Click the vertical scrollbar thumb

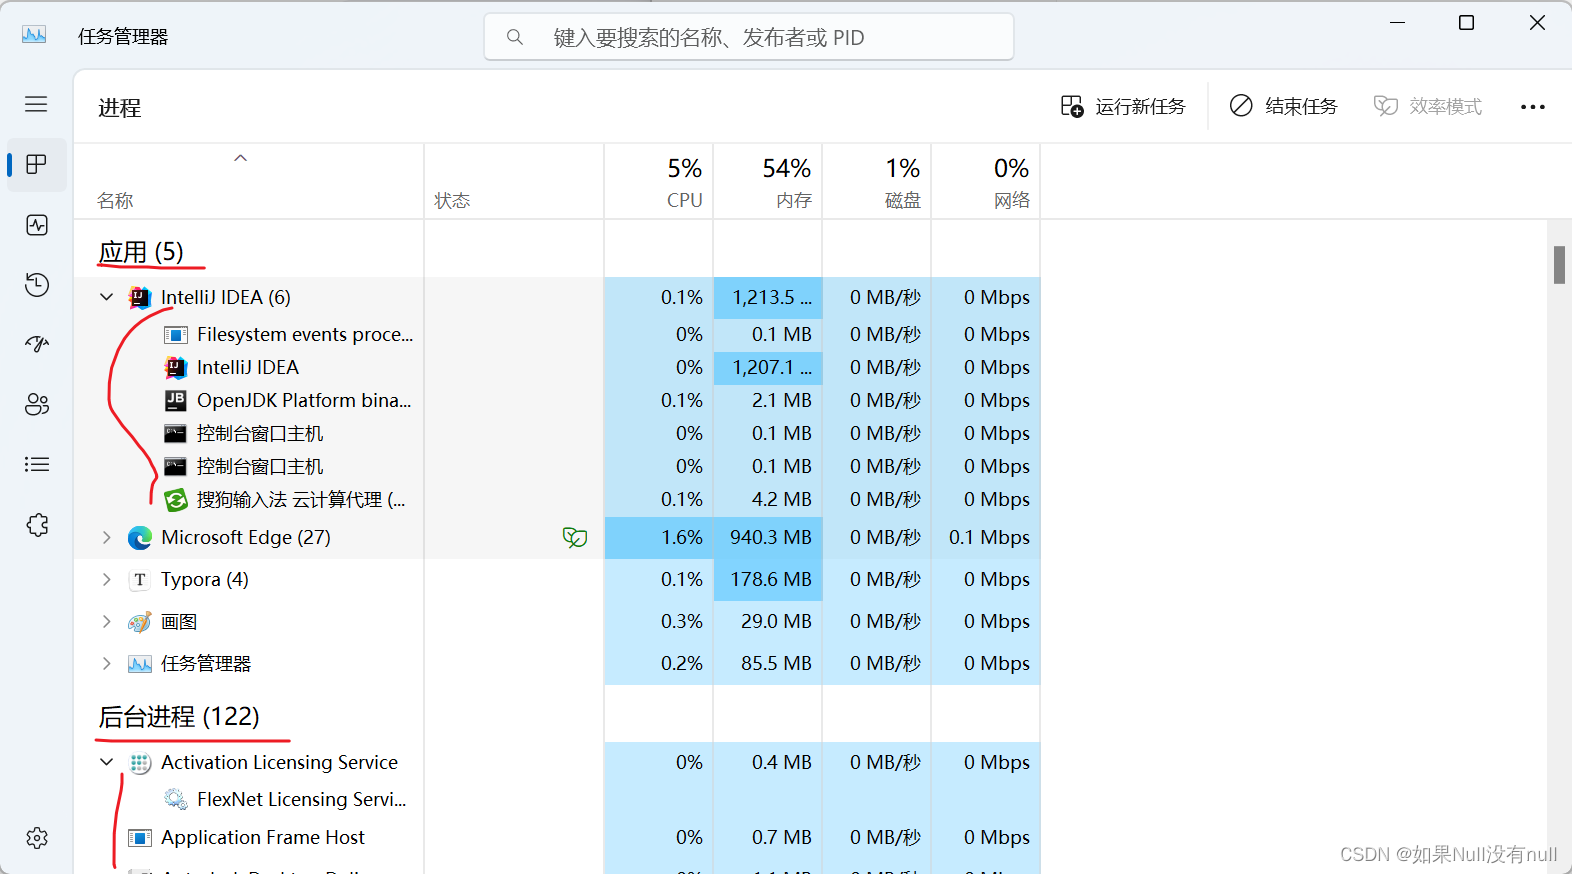click(1559, 265)
